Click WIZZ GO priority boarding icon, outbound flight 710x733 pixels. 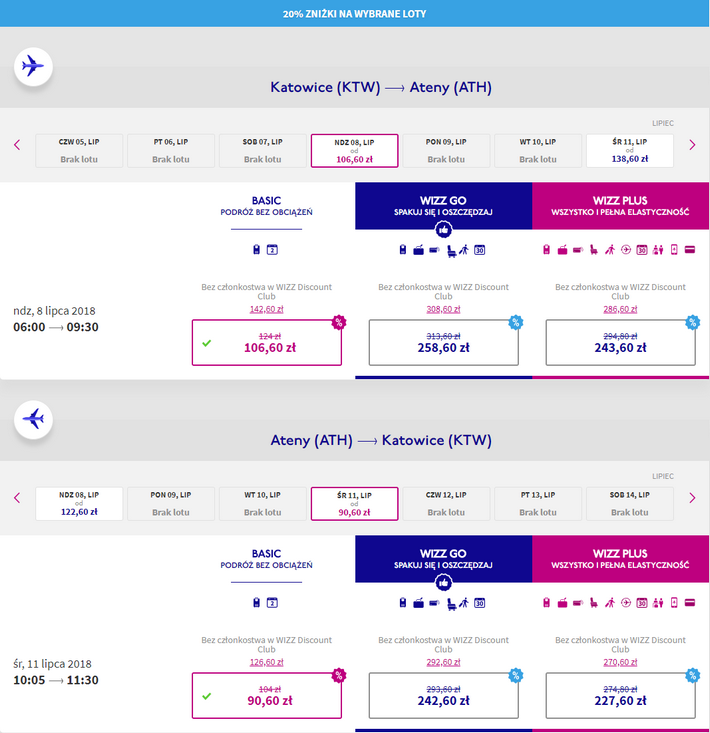(x=464, y=250)
